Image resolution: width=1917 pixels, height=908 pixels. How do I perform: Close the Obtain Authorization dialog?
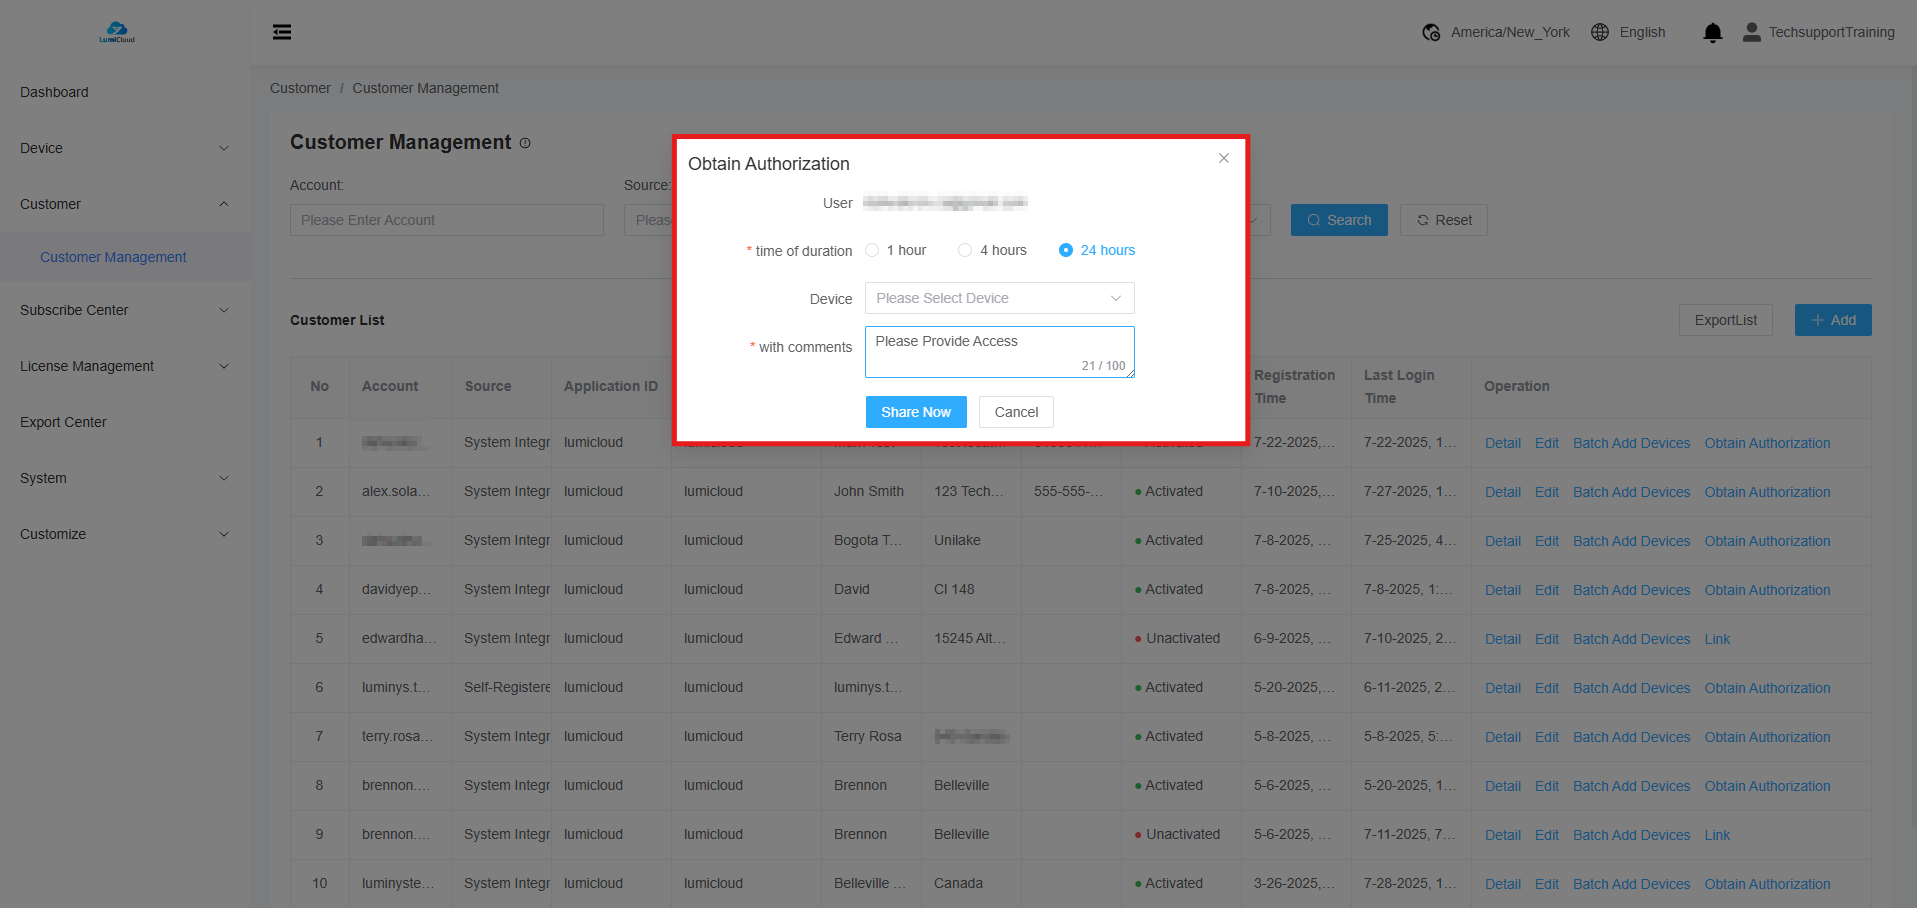(1223, 158)
